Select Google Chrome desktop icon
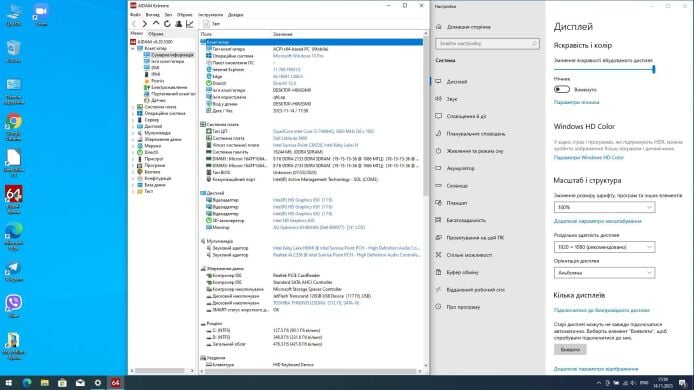This screenshot has width=694, height=390. (14, 127)
